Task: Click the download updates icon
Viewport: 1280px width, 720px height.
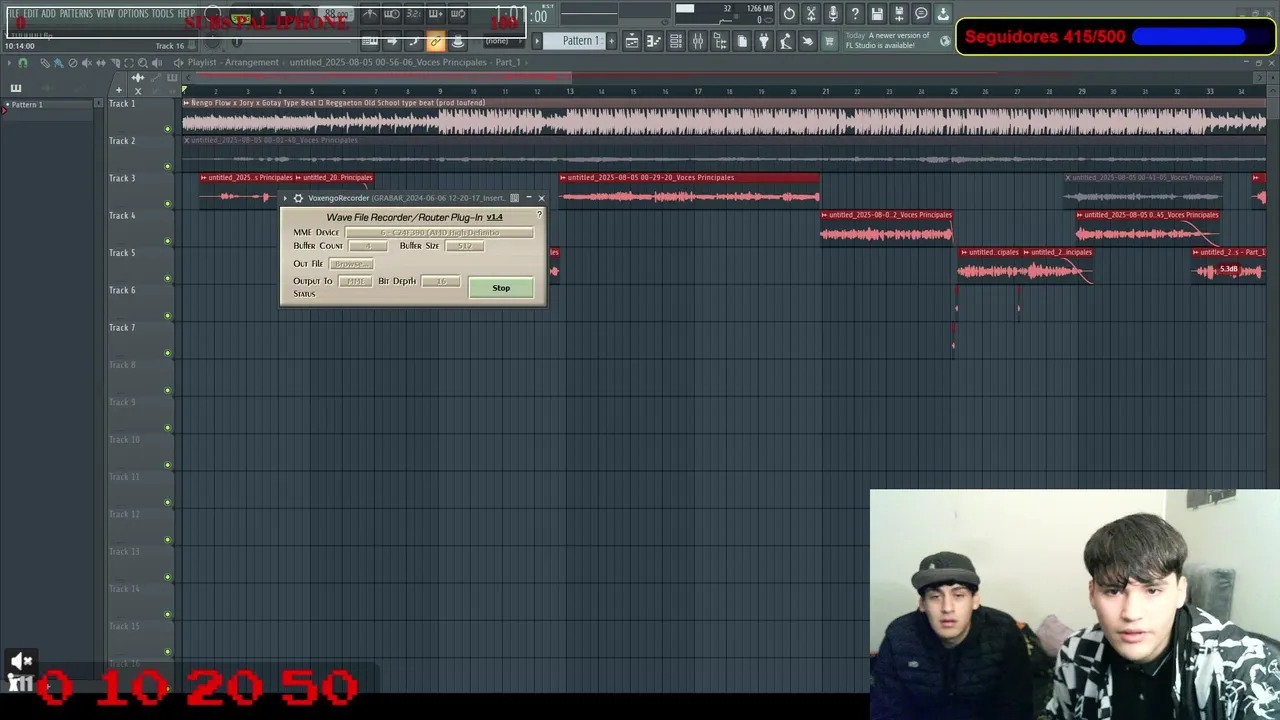Action: (943, 14)
